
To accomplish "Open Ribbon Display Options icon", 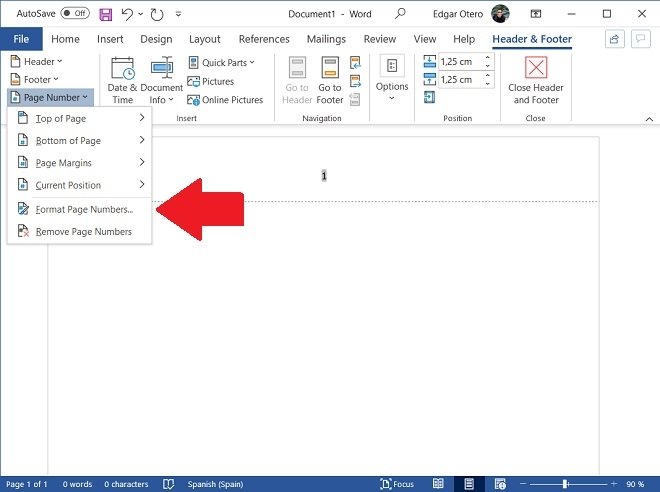I will pyautogui.click(x=535, y=14).
